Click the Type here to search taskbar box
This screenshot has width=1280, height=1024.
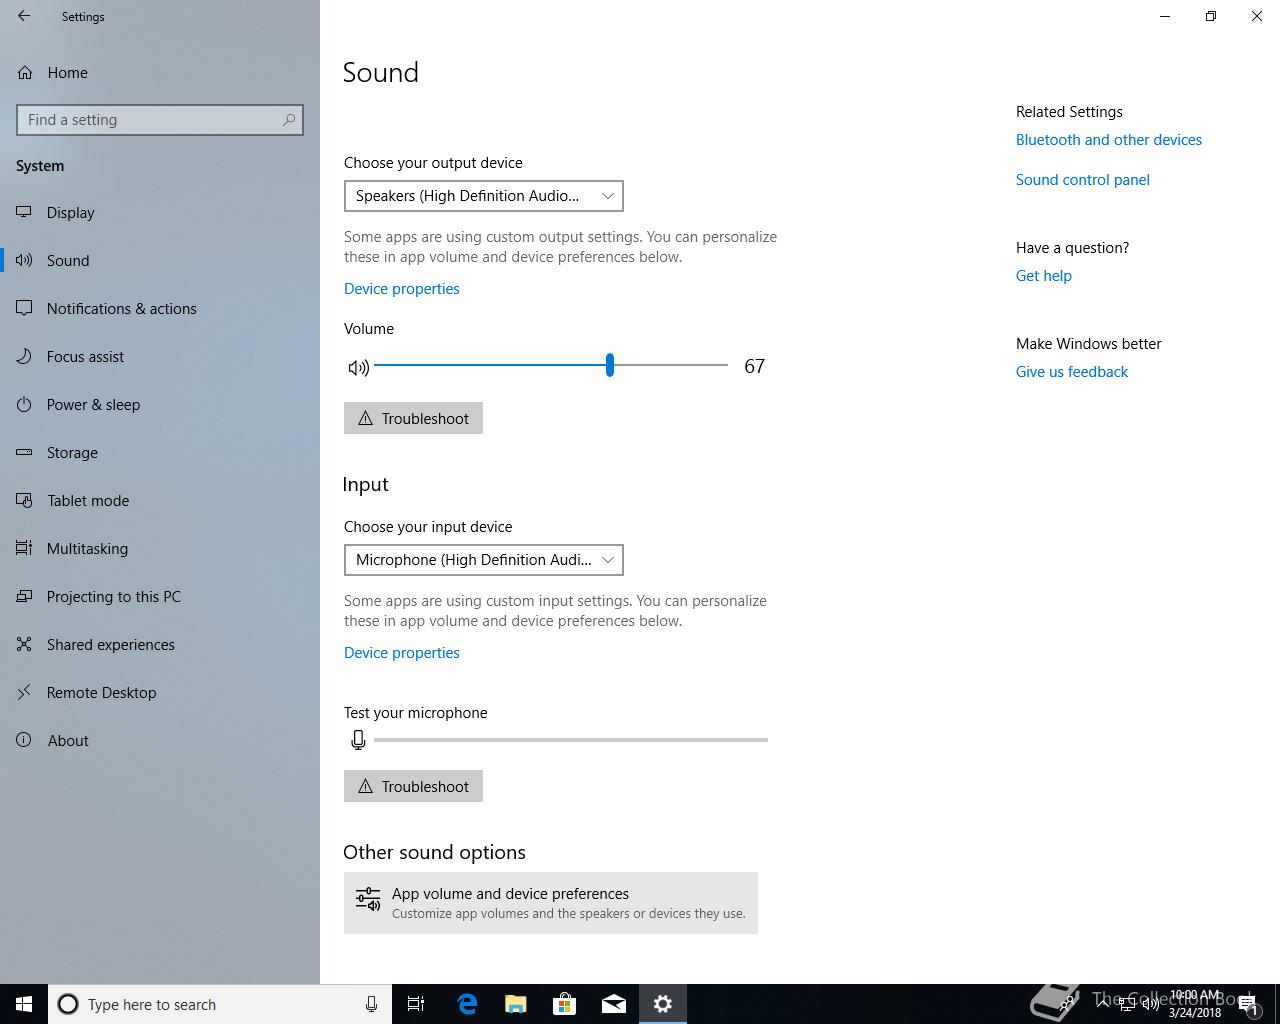[x=220, y=1004]
